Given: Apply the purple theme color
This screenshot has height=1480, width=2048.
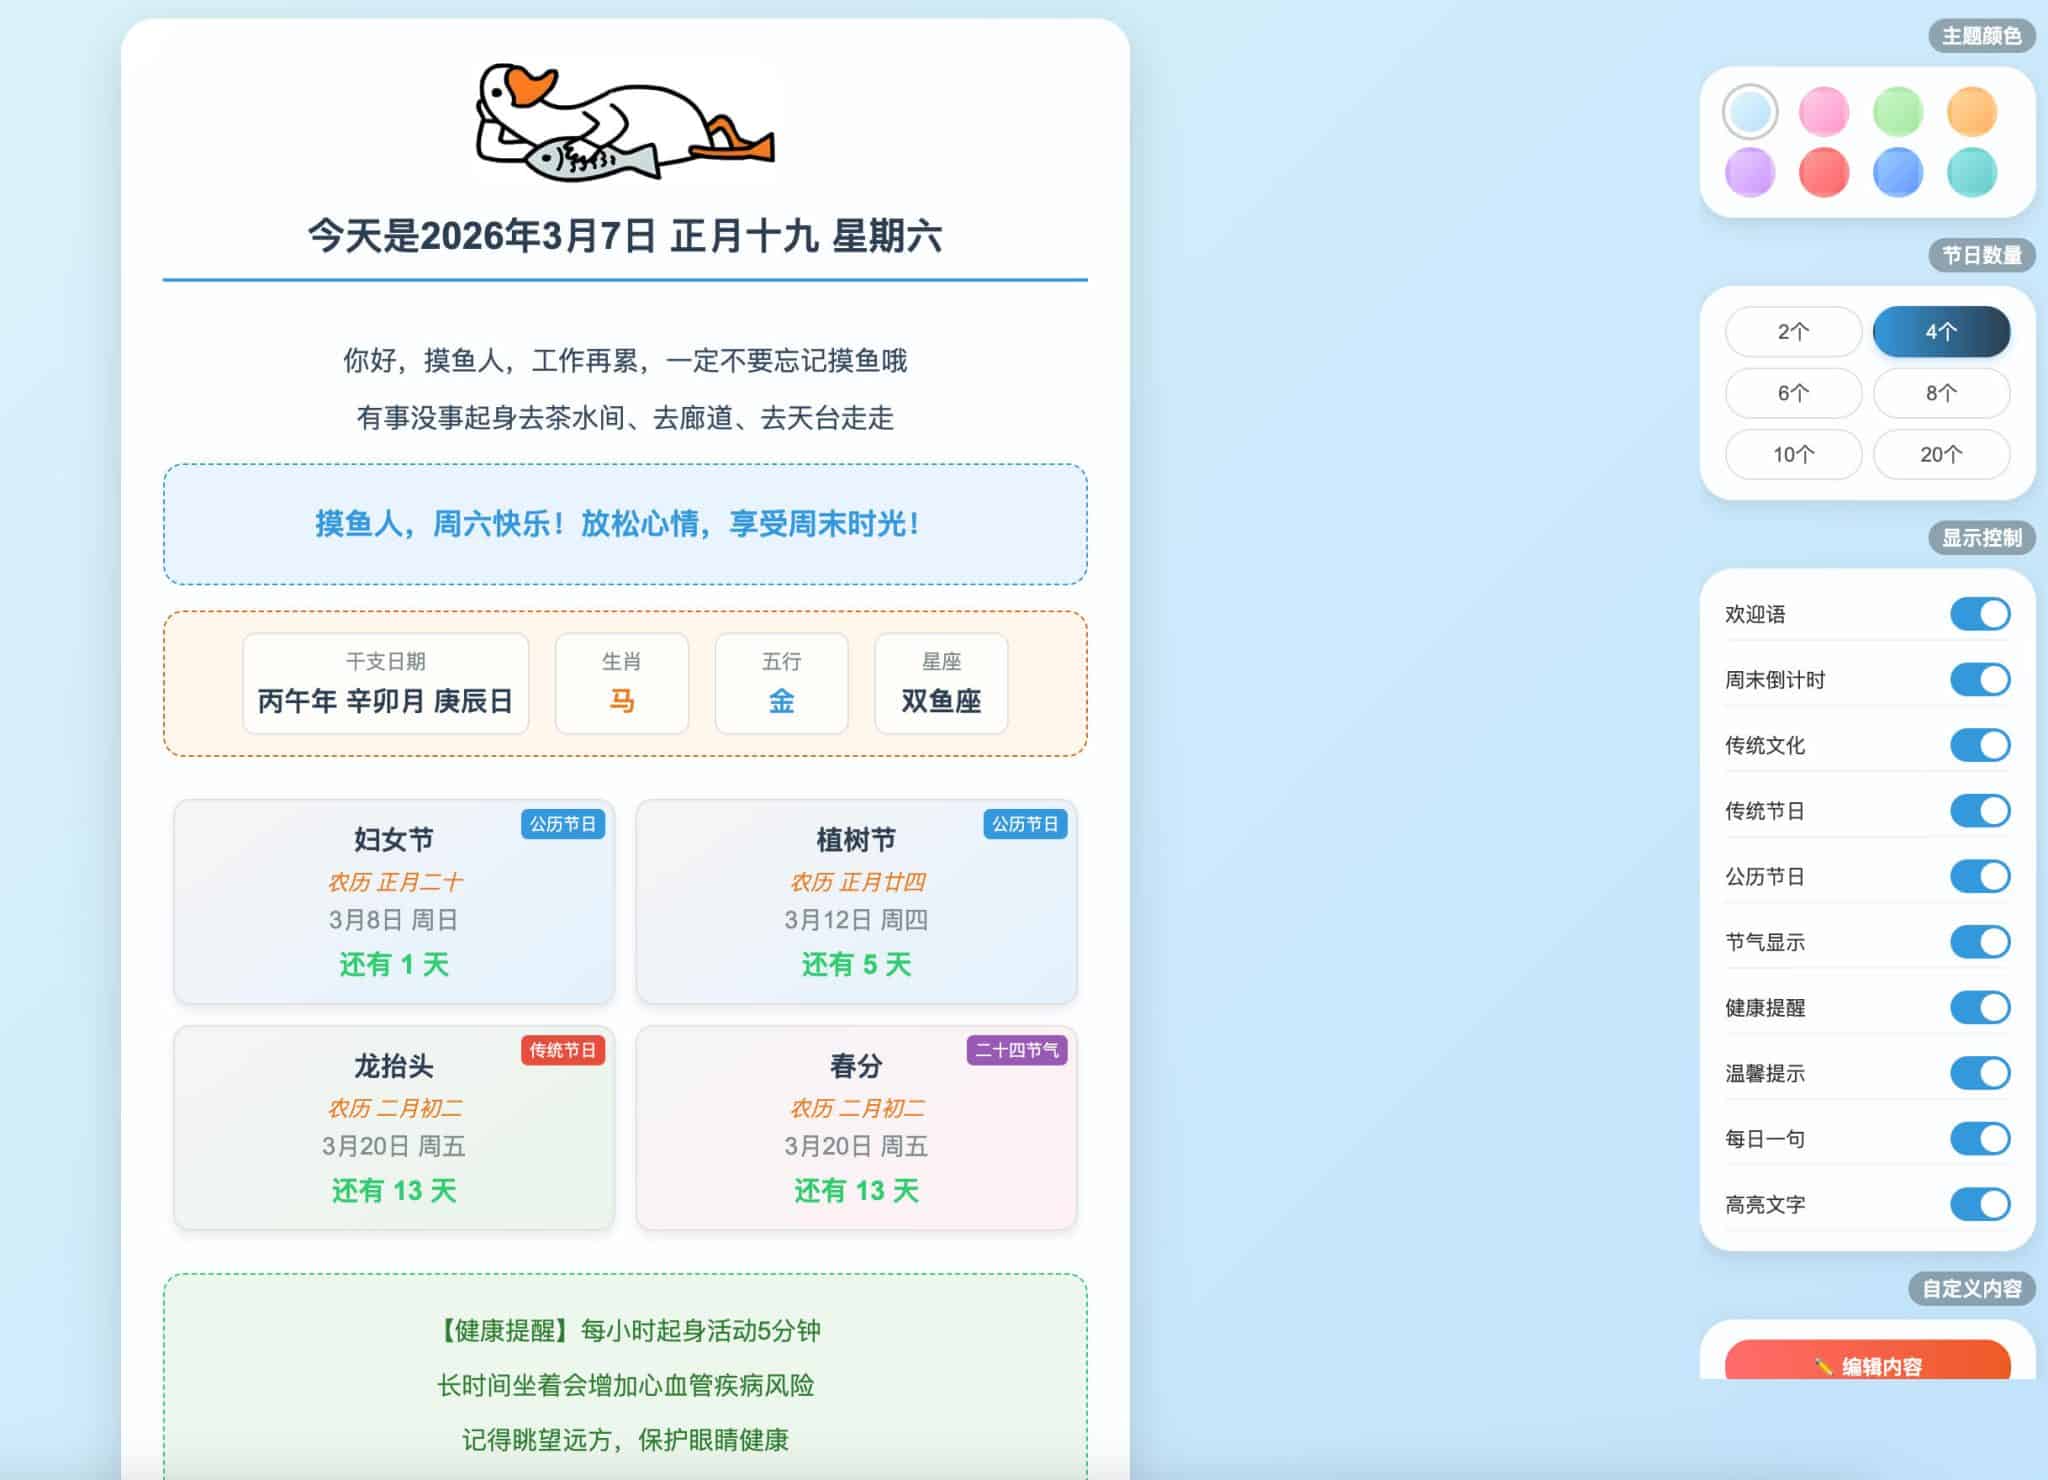Looking at the screenshot, I should [x=1750, y=172].
